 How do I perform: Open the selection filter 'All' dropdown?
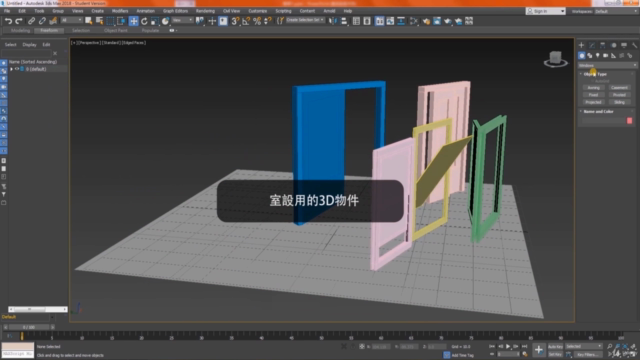[71, 20]
